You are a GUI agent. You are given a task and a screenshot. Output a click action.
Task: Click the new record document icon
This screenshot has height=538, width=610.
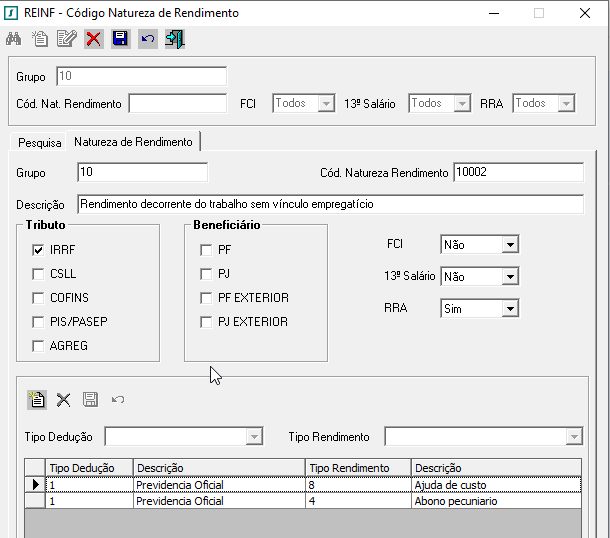click(40, 39)
